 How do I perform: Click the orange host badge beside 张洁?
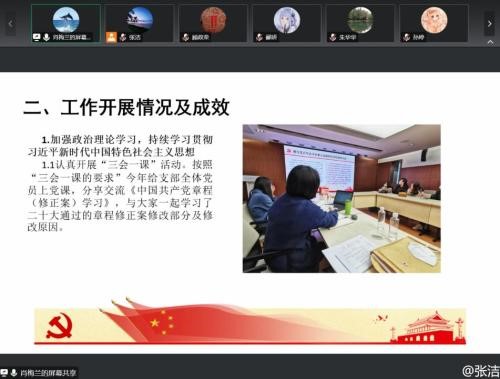coord(111,37)
